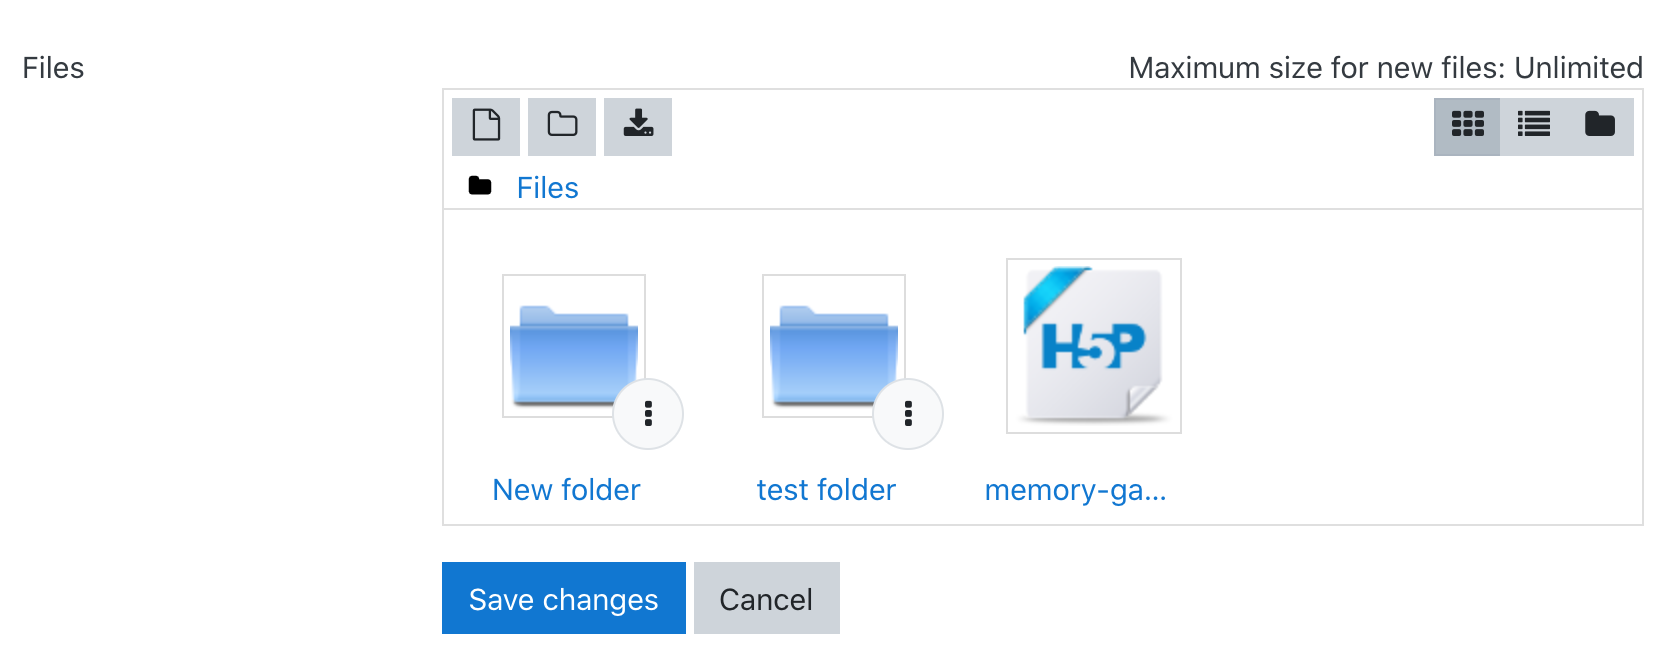Click the breadcrumb folder icon
The image size is (1670, 666).
480,186
